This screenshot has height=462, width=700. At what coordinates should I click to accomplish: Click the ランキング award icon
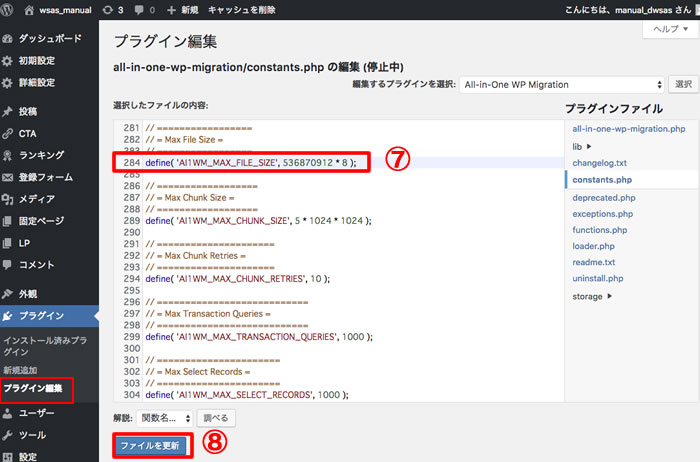[x=7, y=155]
